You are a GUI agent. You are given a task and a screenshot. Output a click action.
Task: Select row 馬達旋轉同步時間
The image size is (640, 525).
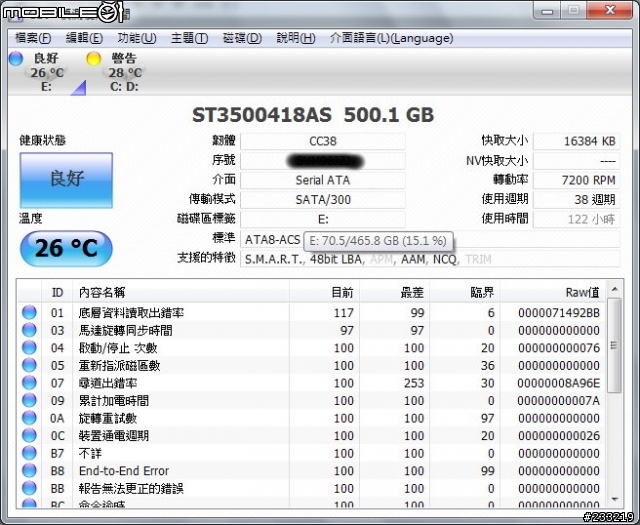click(312, 330)
